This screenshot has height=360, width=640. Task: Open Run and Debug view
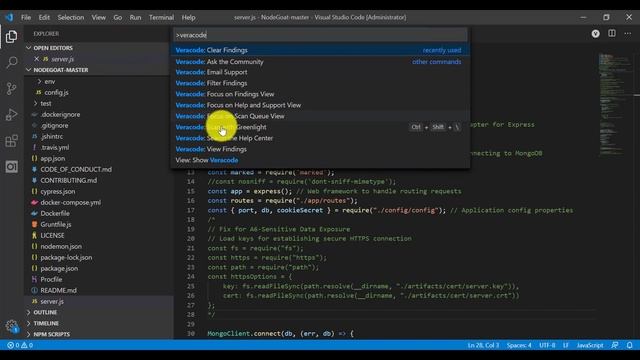click(11, 115)
